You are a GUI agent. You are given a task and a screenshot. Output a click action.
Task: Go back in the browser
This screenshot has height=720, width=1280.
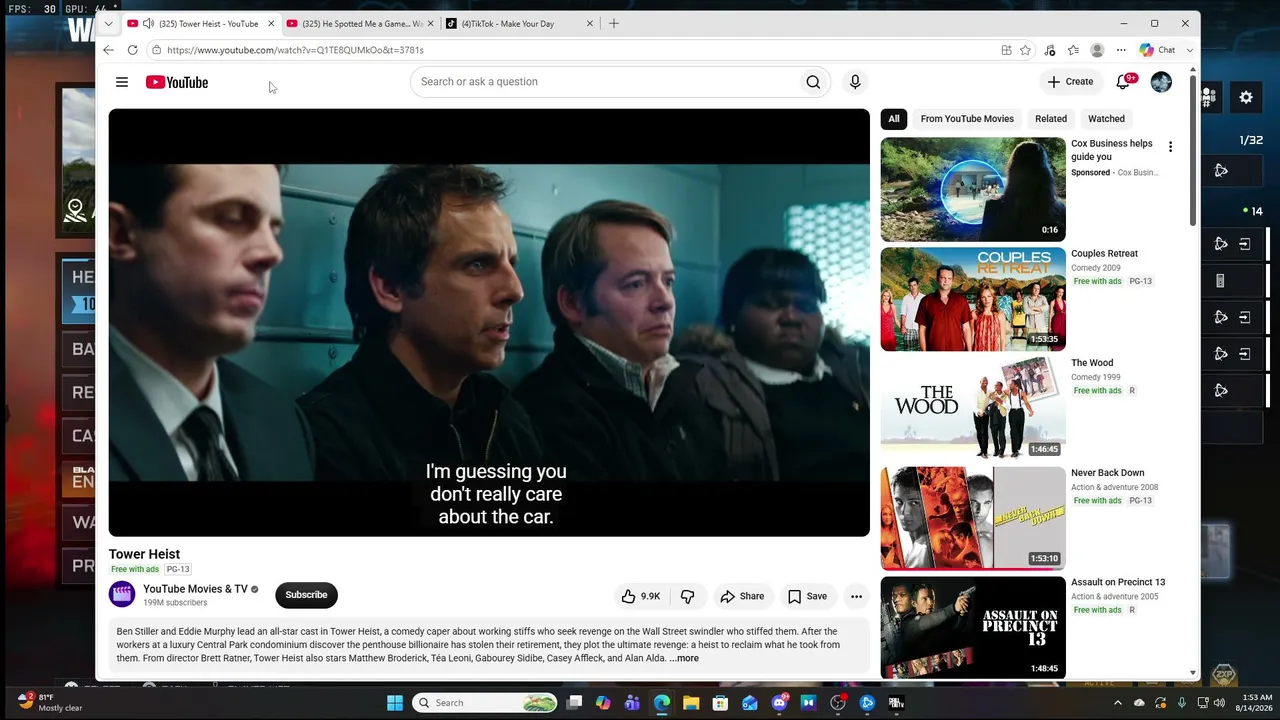pos(108,50)
